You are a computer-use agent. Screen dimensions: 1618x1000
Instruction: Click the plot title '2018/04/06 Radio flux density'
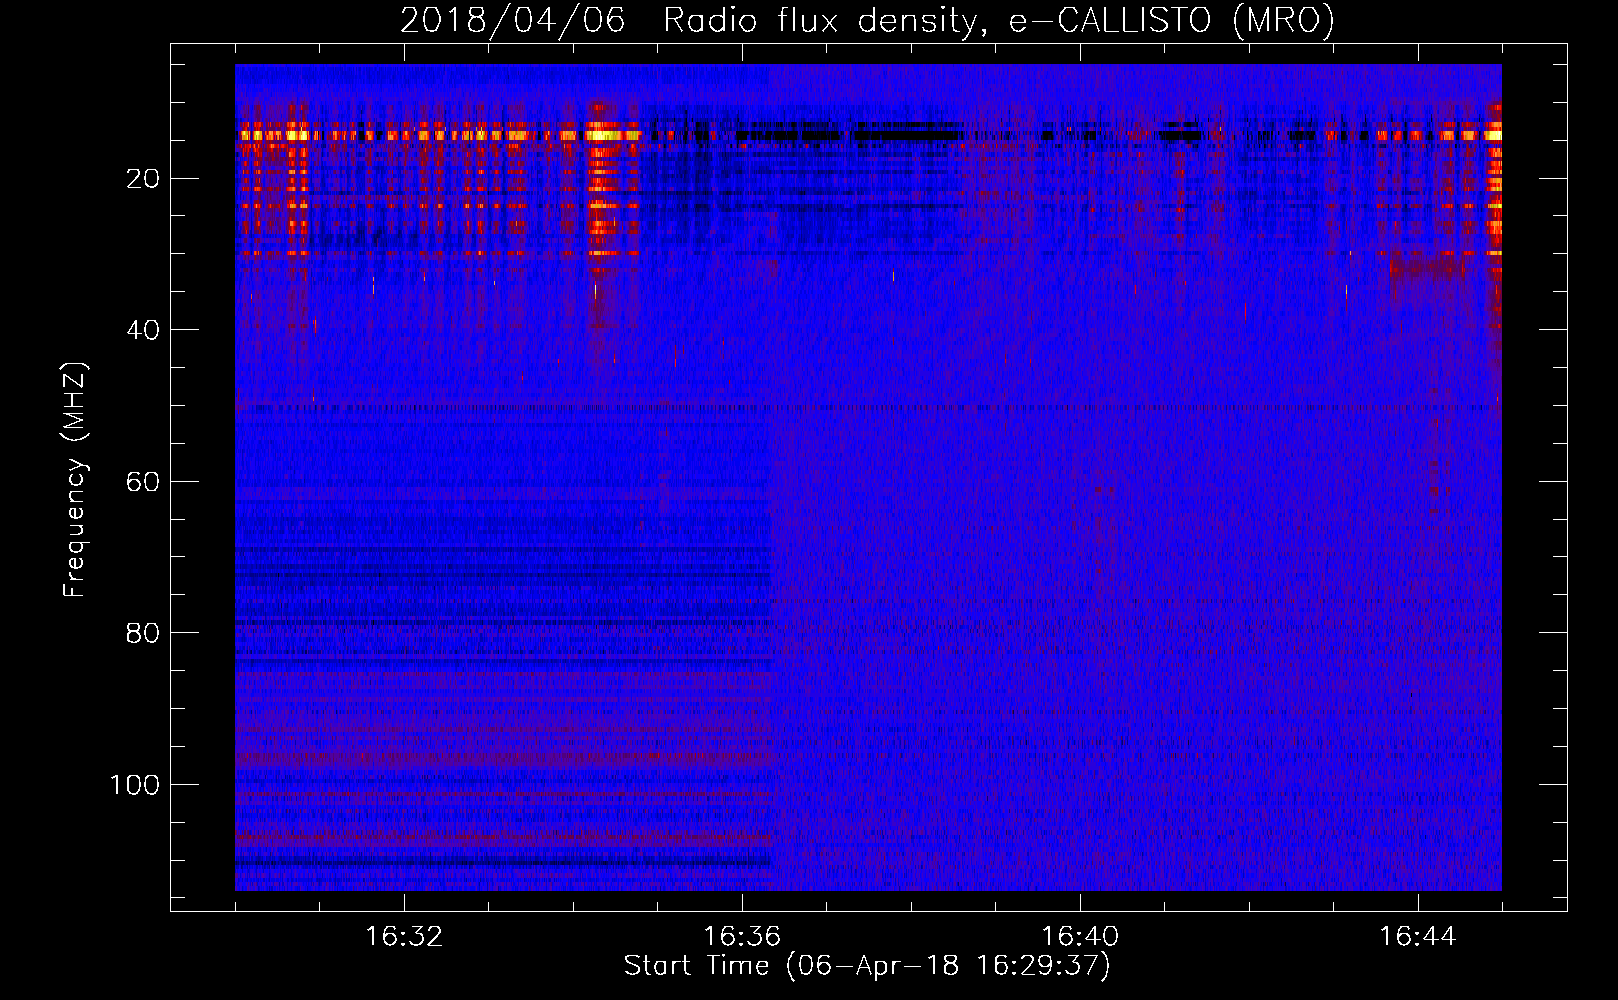[868, 20]
